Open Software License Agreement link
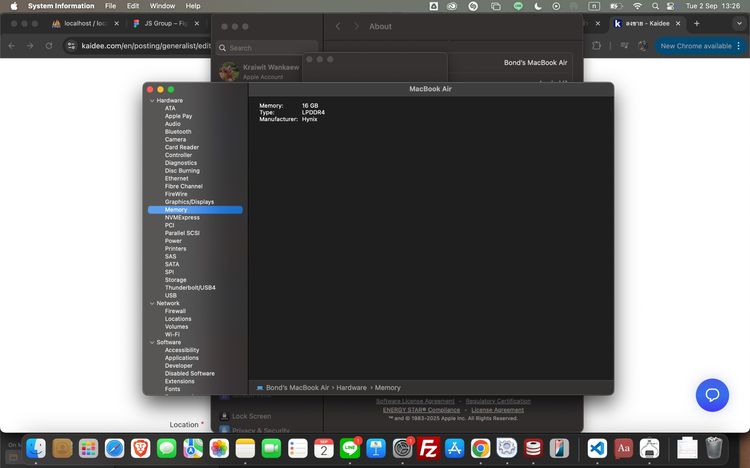The height and width of the screenshot is (468, 750). tap(415, 401)
